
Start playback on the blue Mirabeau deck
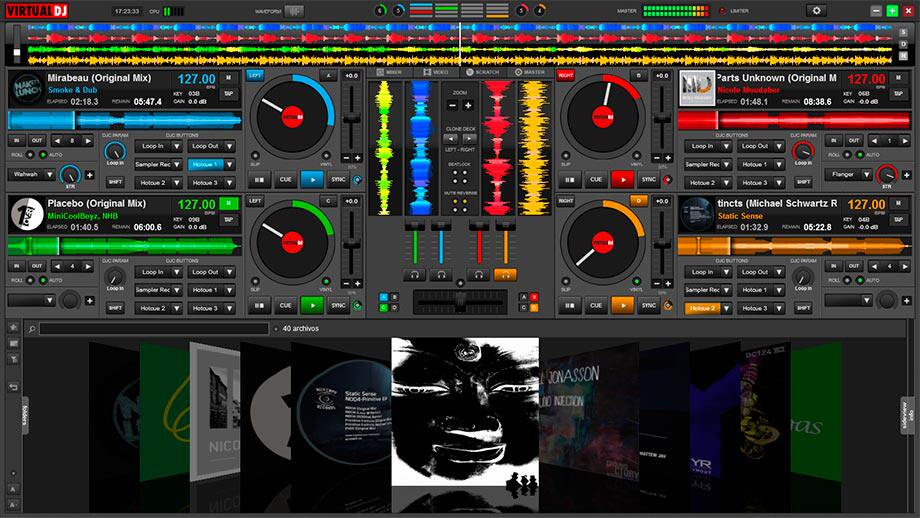[x=312, y=180]
